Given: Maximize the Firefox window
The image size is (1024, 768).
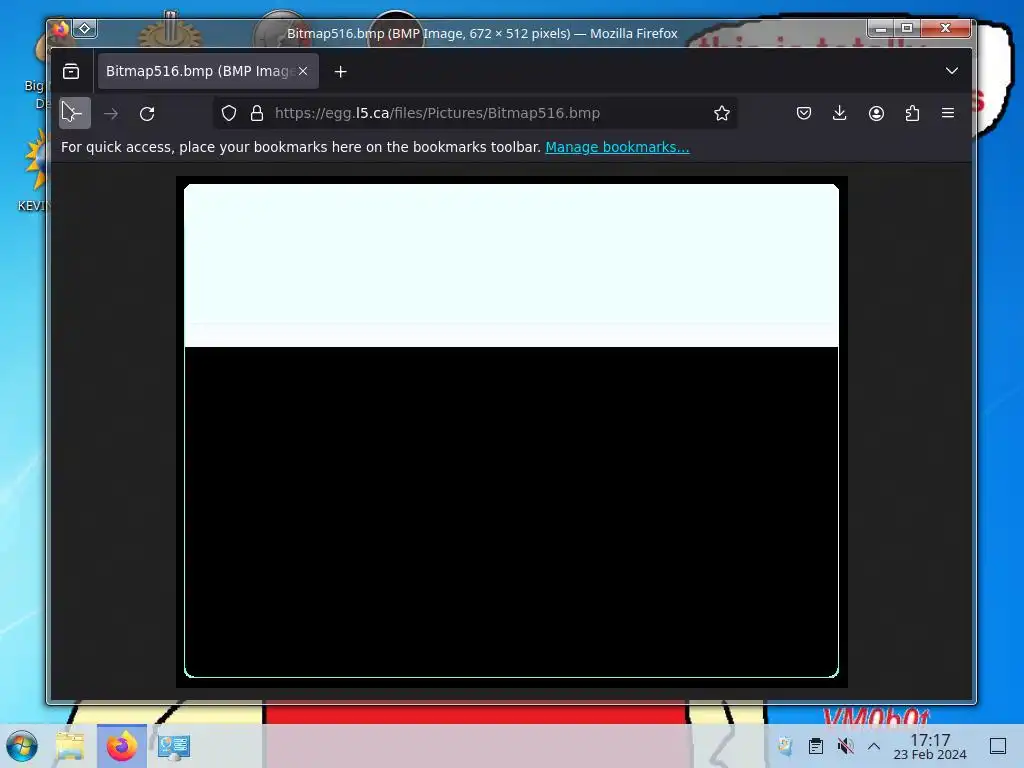Looking at the screenshot, I should click(x=907, y=28).
